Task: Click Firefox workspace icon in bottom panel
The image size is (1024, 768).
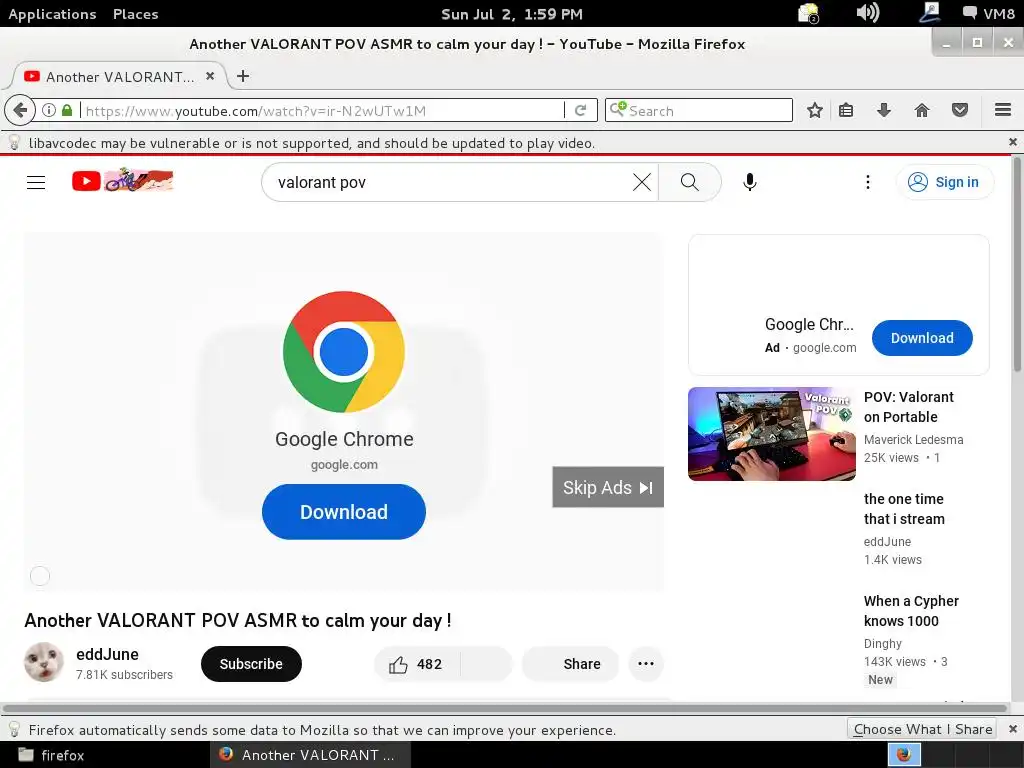Action: [x=904, y=755]
